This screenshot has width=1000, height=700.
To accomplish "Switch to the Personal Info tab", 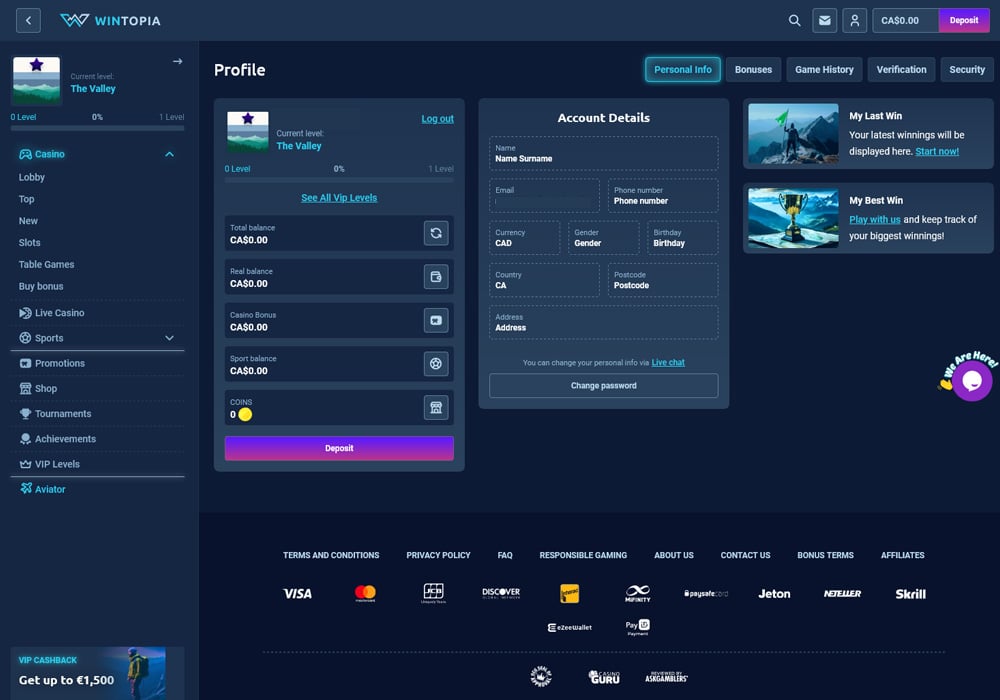I will pos(682,69).
